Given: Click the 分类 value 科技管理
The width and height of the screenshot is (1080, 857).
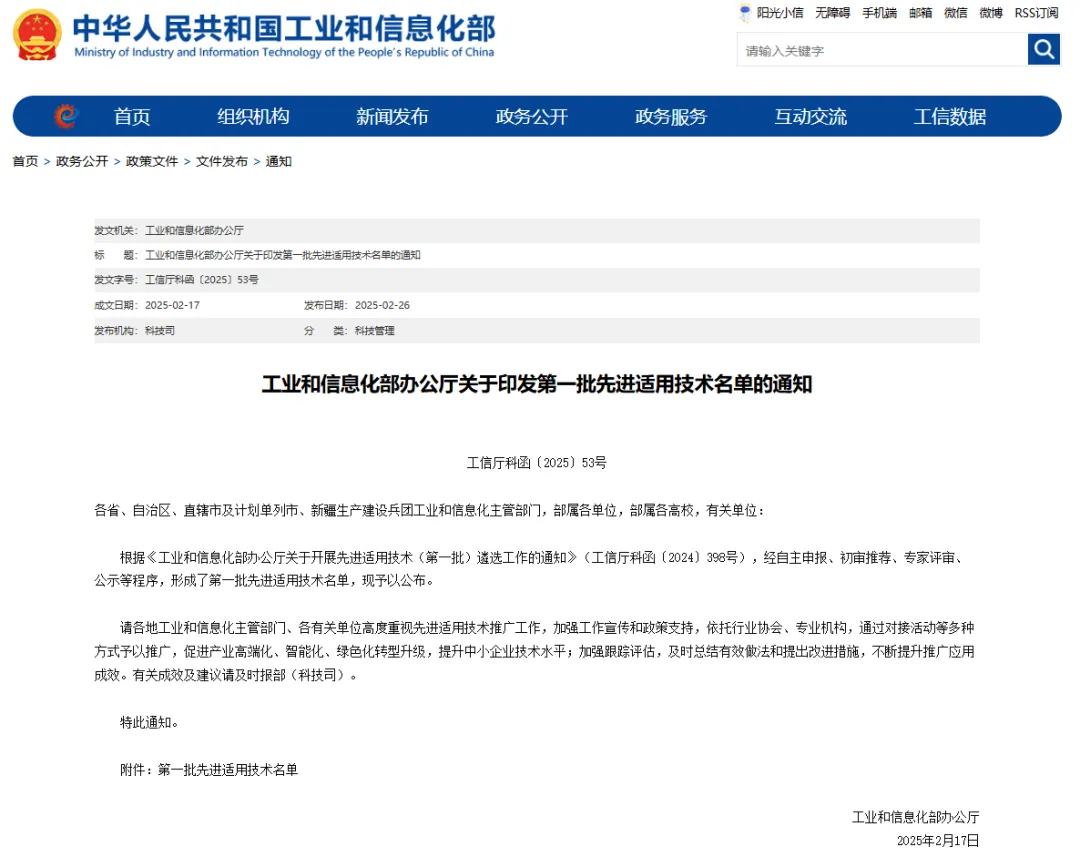Looking at the screenshot, I should [375, 331].
